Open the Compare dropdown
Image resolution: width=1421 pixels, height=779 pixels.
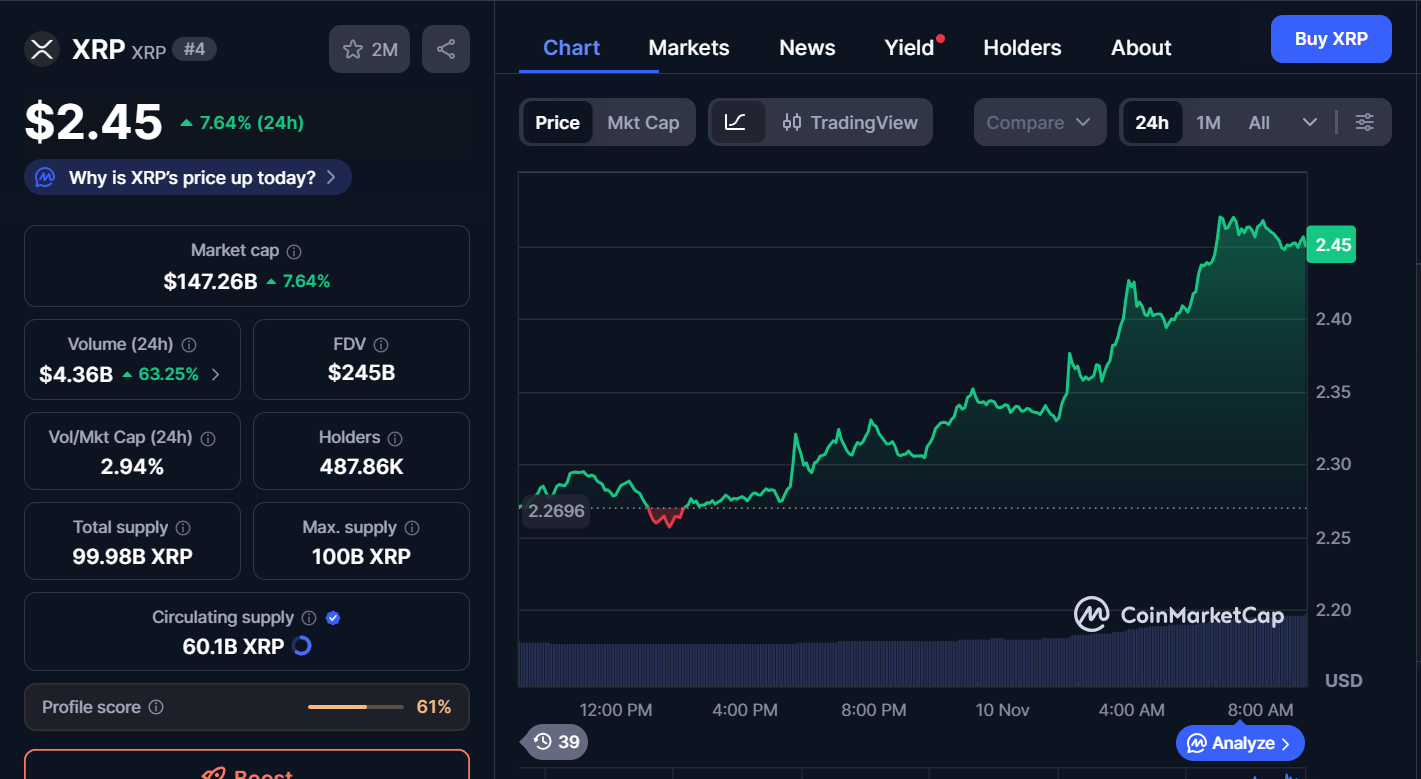[x=1039, y=121]
